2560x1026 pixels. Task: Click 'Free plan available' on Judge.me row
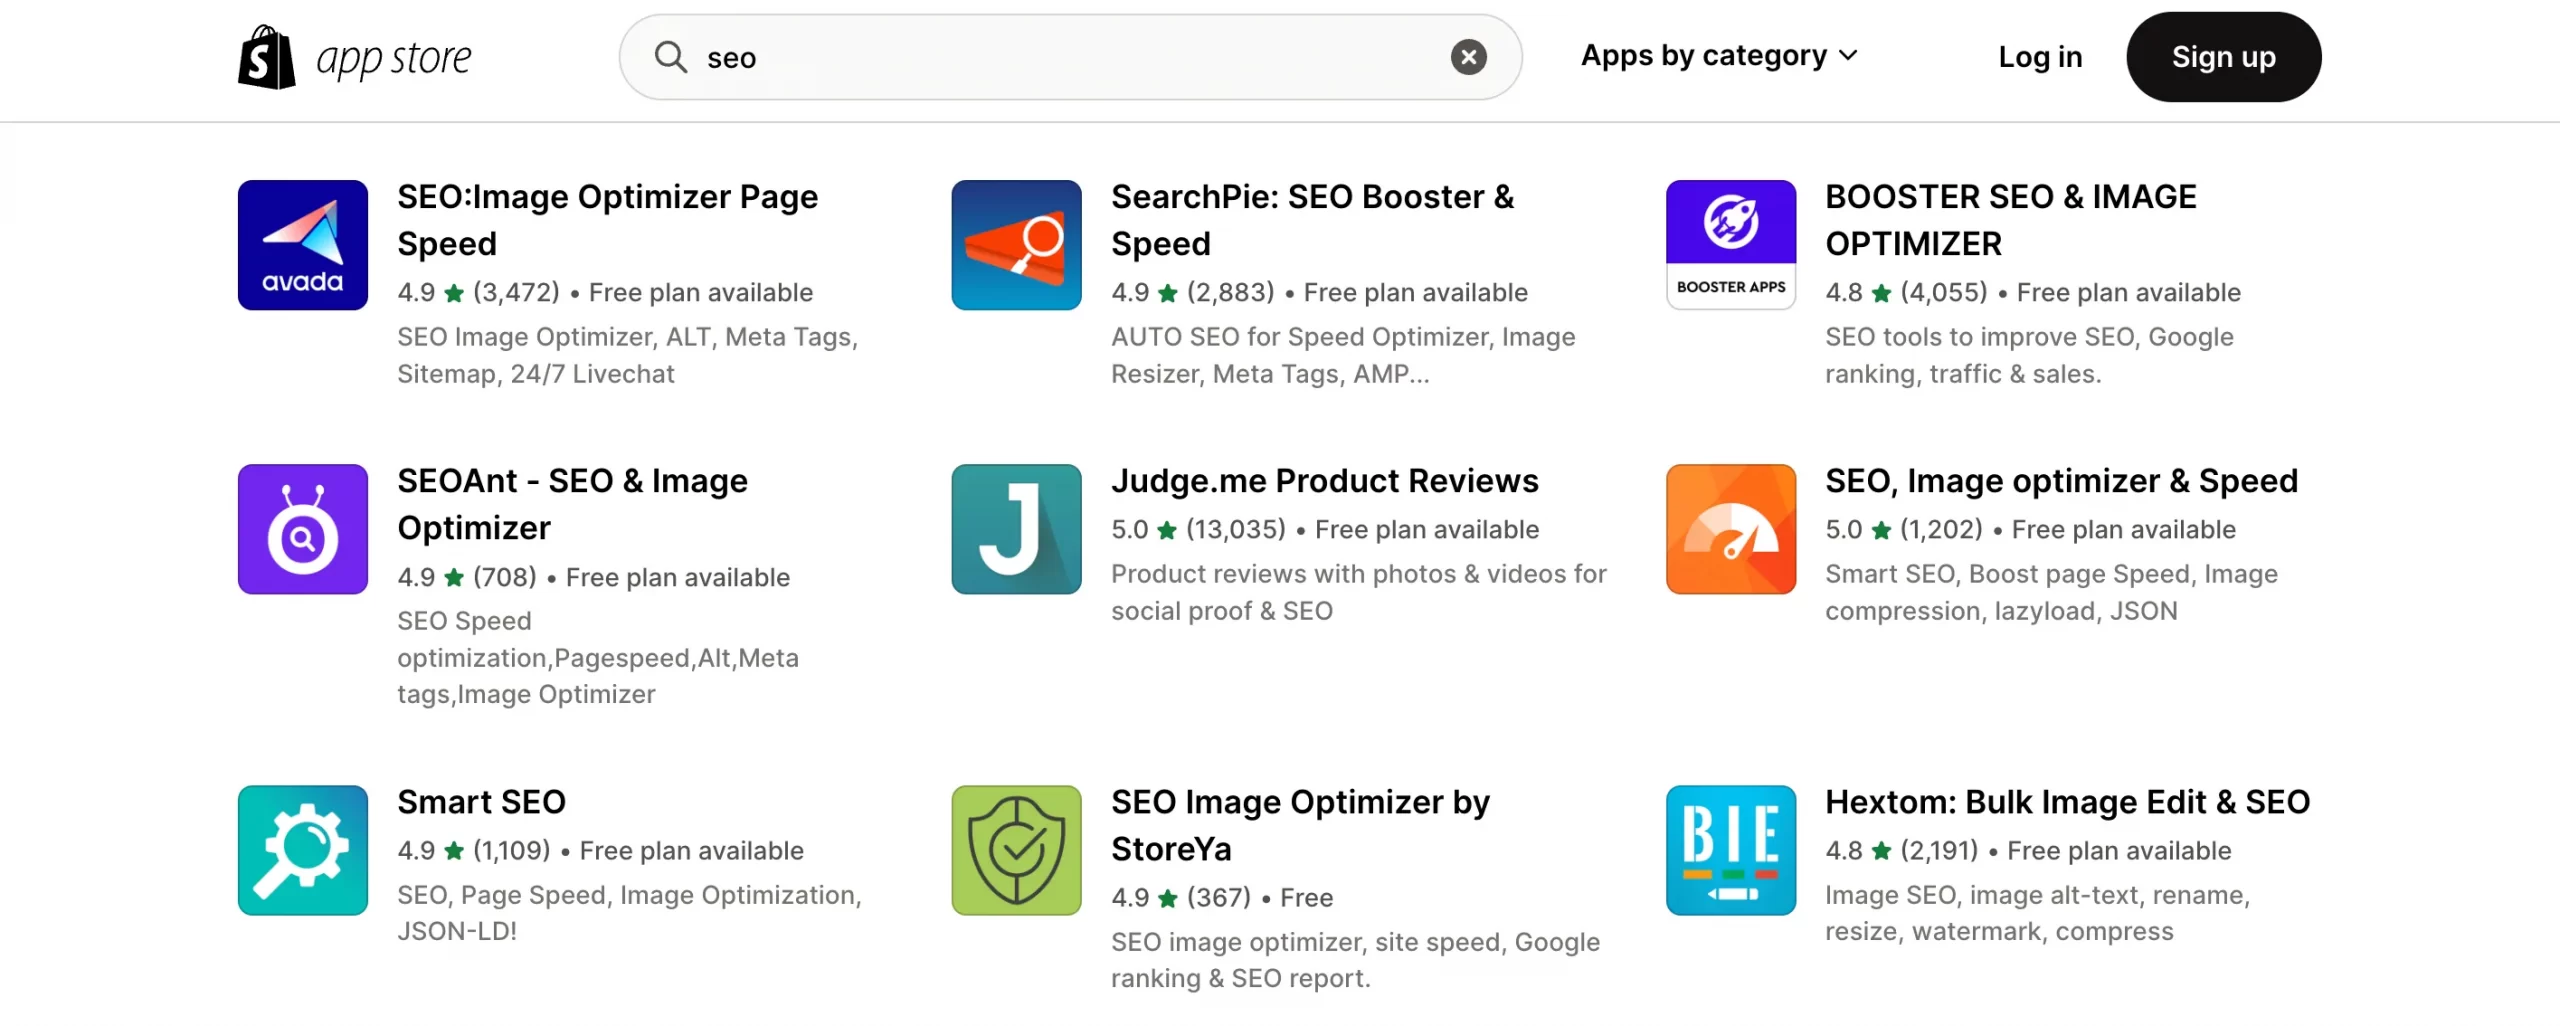1426,530
